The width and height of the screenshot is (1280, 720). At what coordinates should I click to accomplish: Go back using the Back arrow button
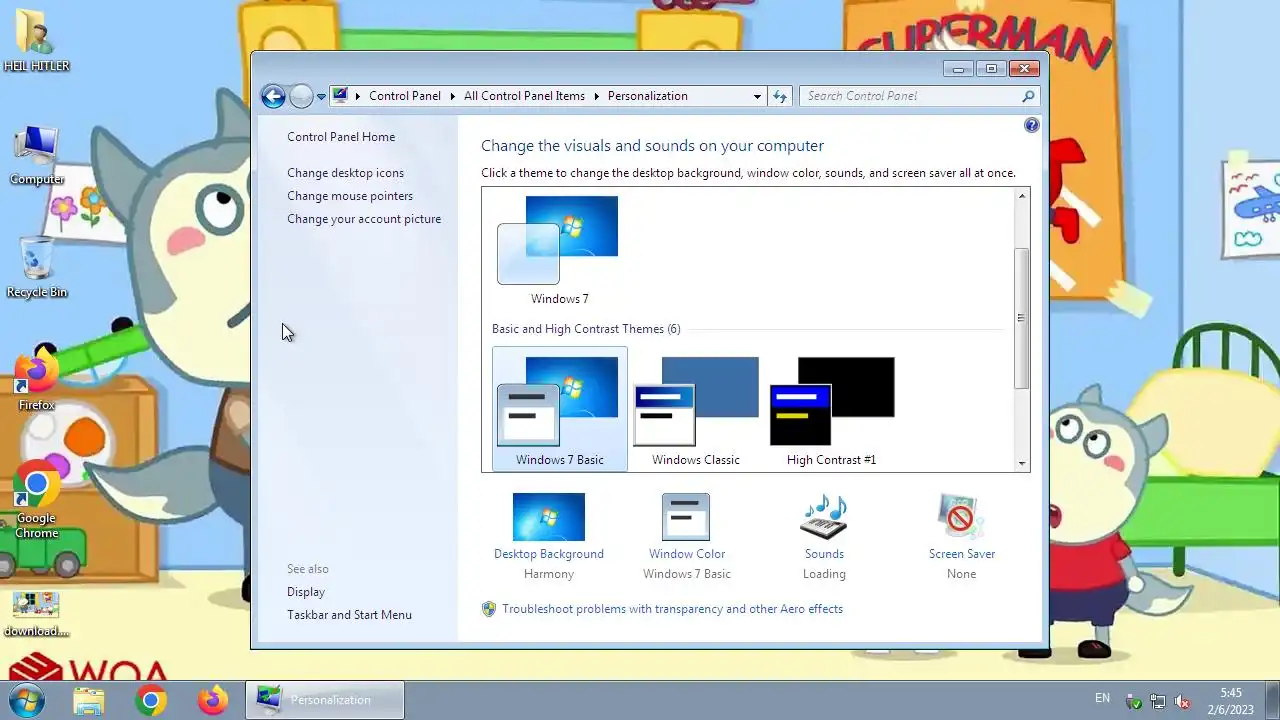[x=273, y=96]
